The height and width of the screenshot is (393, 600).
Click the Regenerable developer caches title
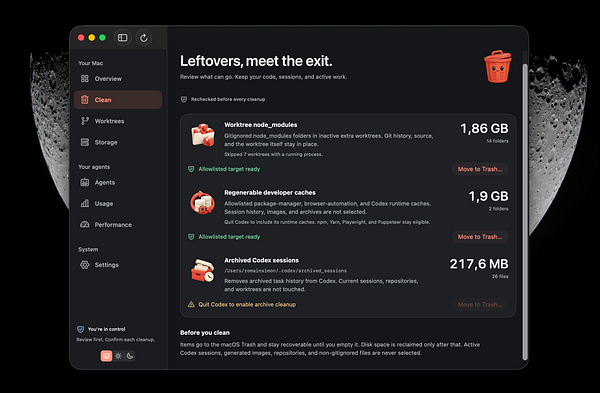270,192
